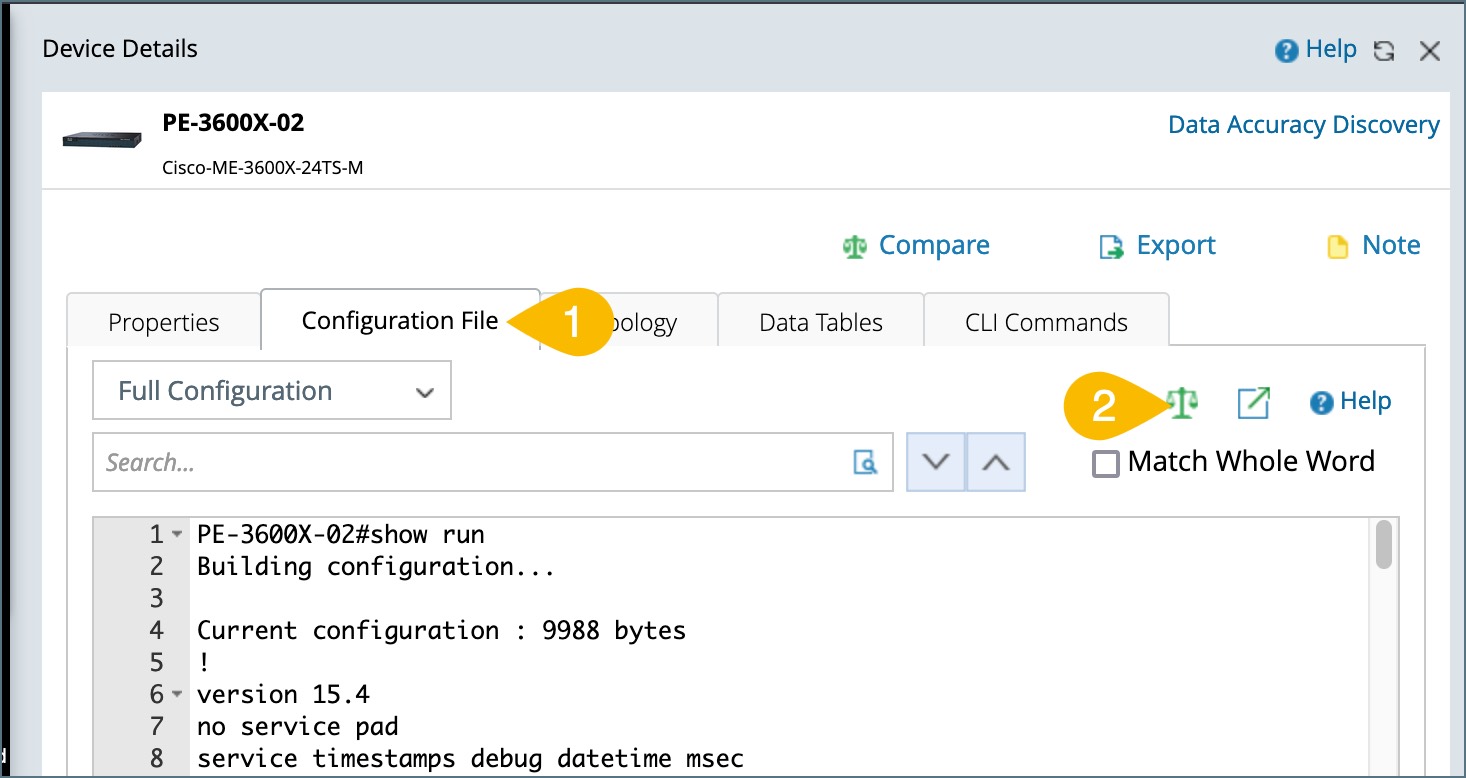Jump to previous search match arrow
This screenshot has height=778, width=1466.
[x=996, y=462]
